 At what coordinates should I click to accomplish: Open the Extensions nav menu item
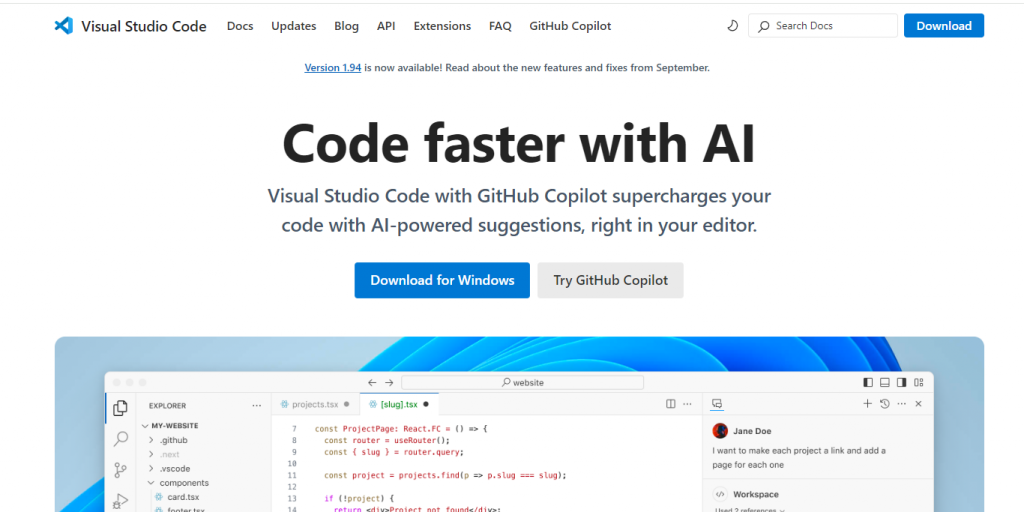point(442,26)
